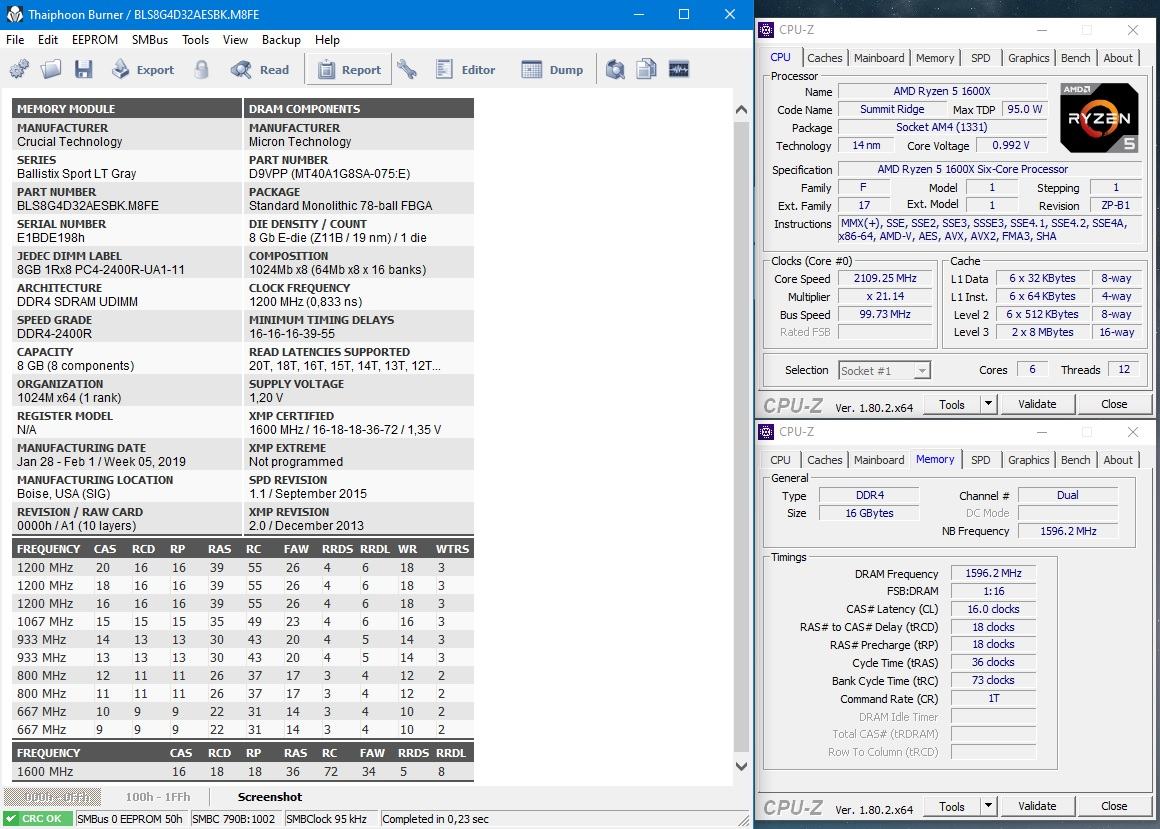Open the File menu

15,40
